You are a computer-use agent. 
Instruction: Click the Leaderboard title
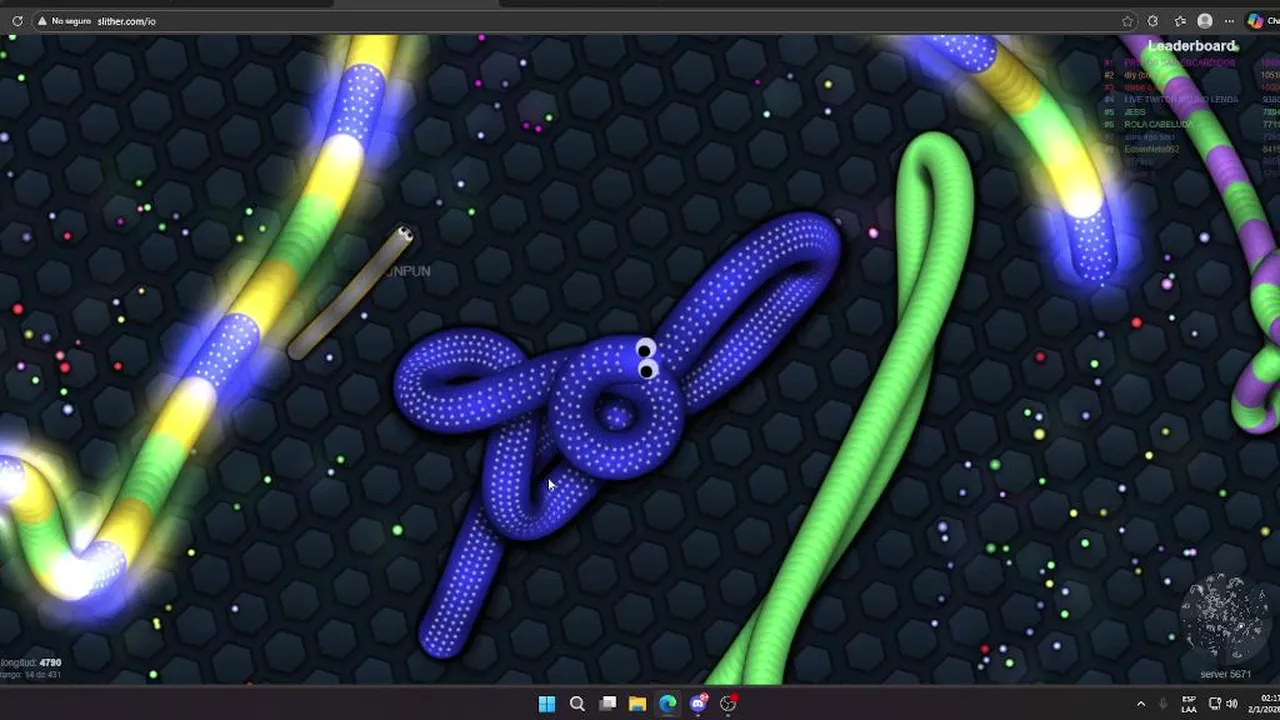[x=1192, y=46]
